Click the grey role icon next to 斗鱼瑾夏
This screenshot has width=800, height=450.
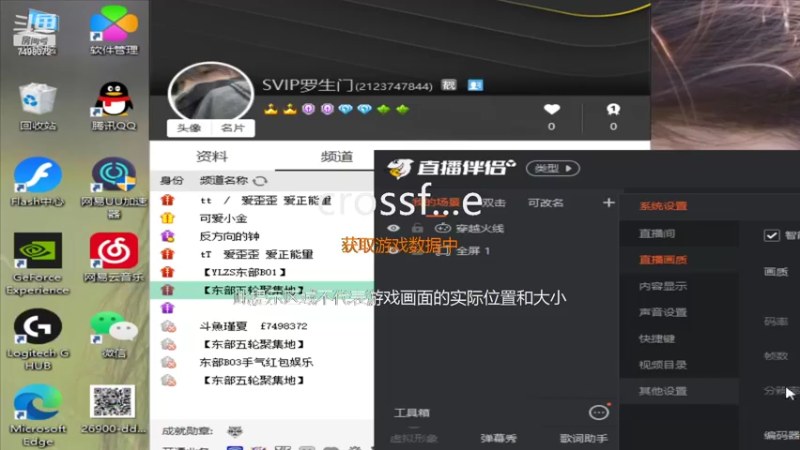168,326
